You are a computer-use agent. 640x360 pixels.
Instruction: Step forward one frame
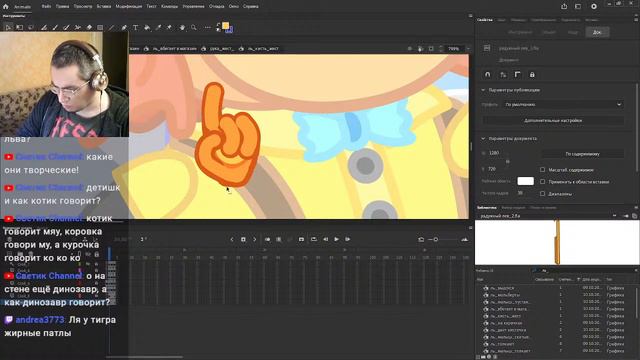pyautogui.click(x=348, y=239)
